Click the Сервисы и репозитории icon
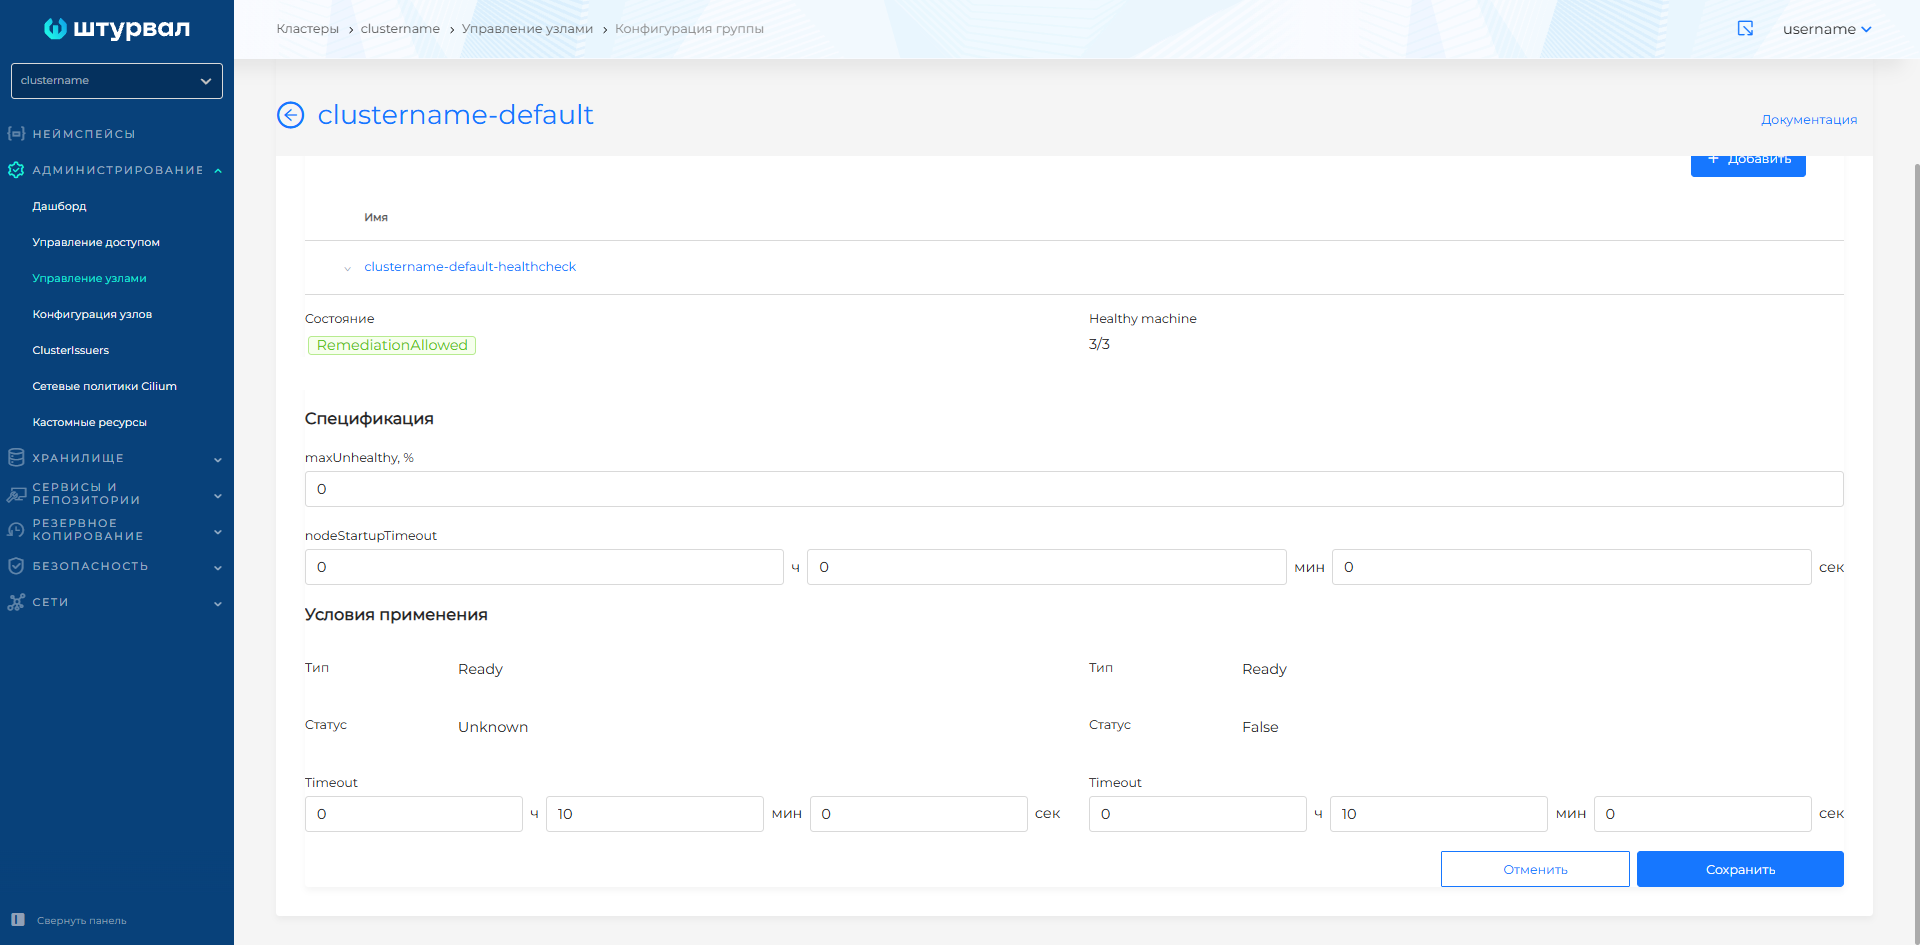 point(16,494)
